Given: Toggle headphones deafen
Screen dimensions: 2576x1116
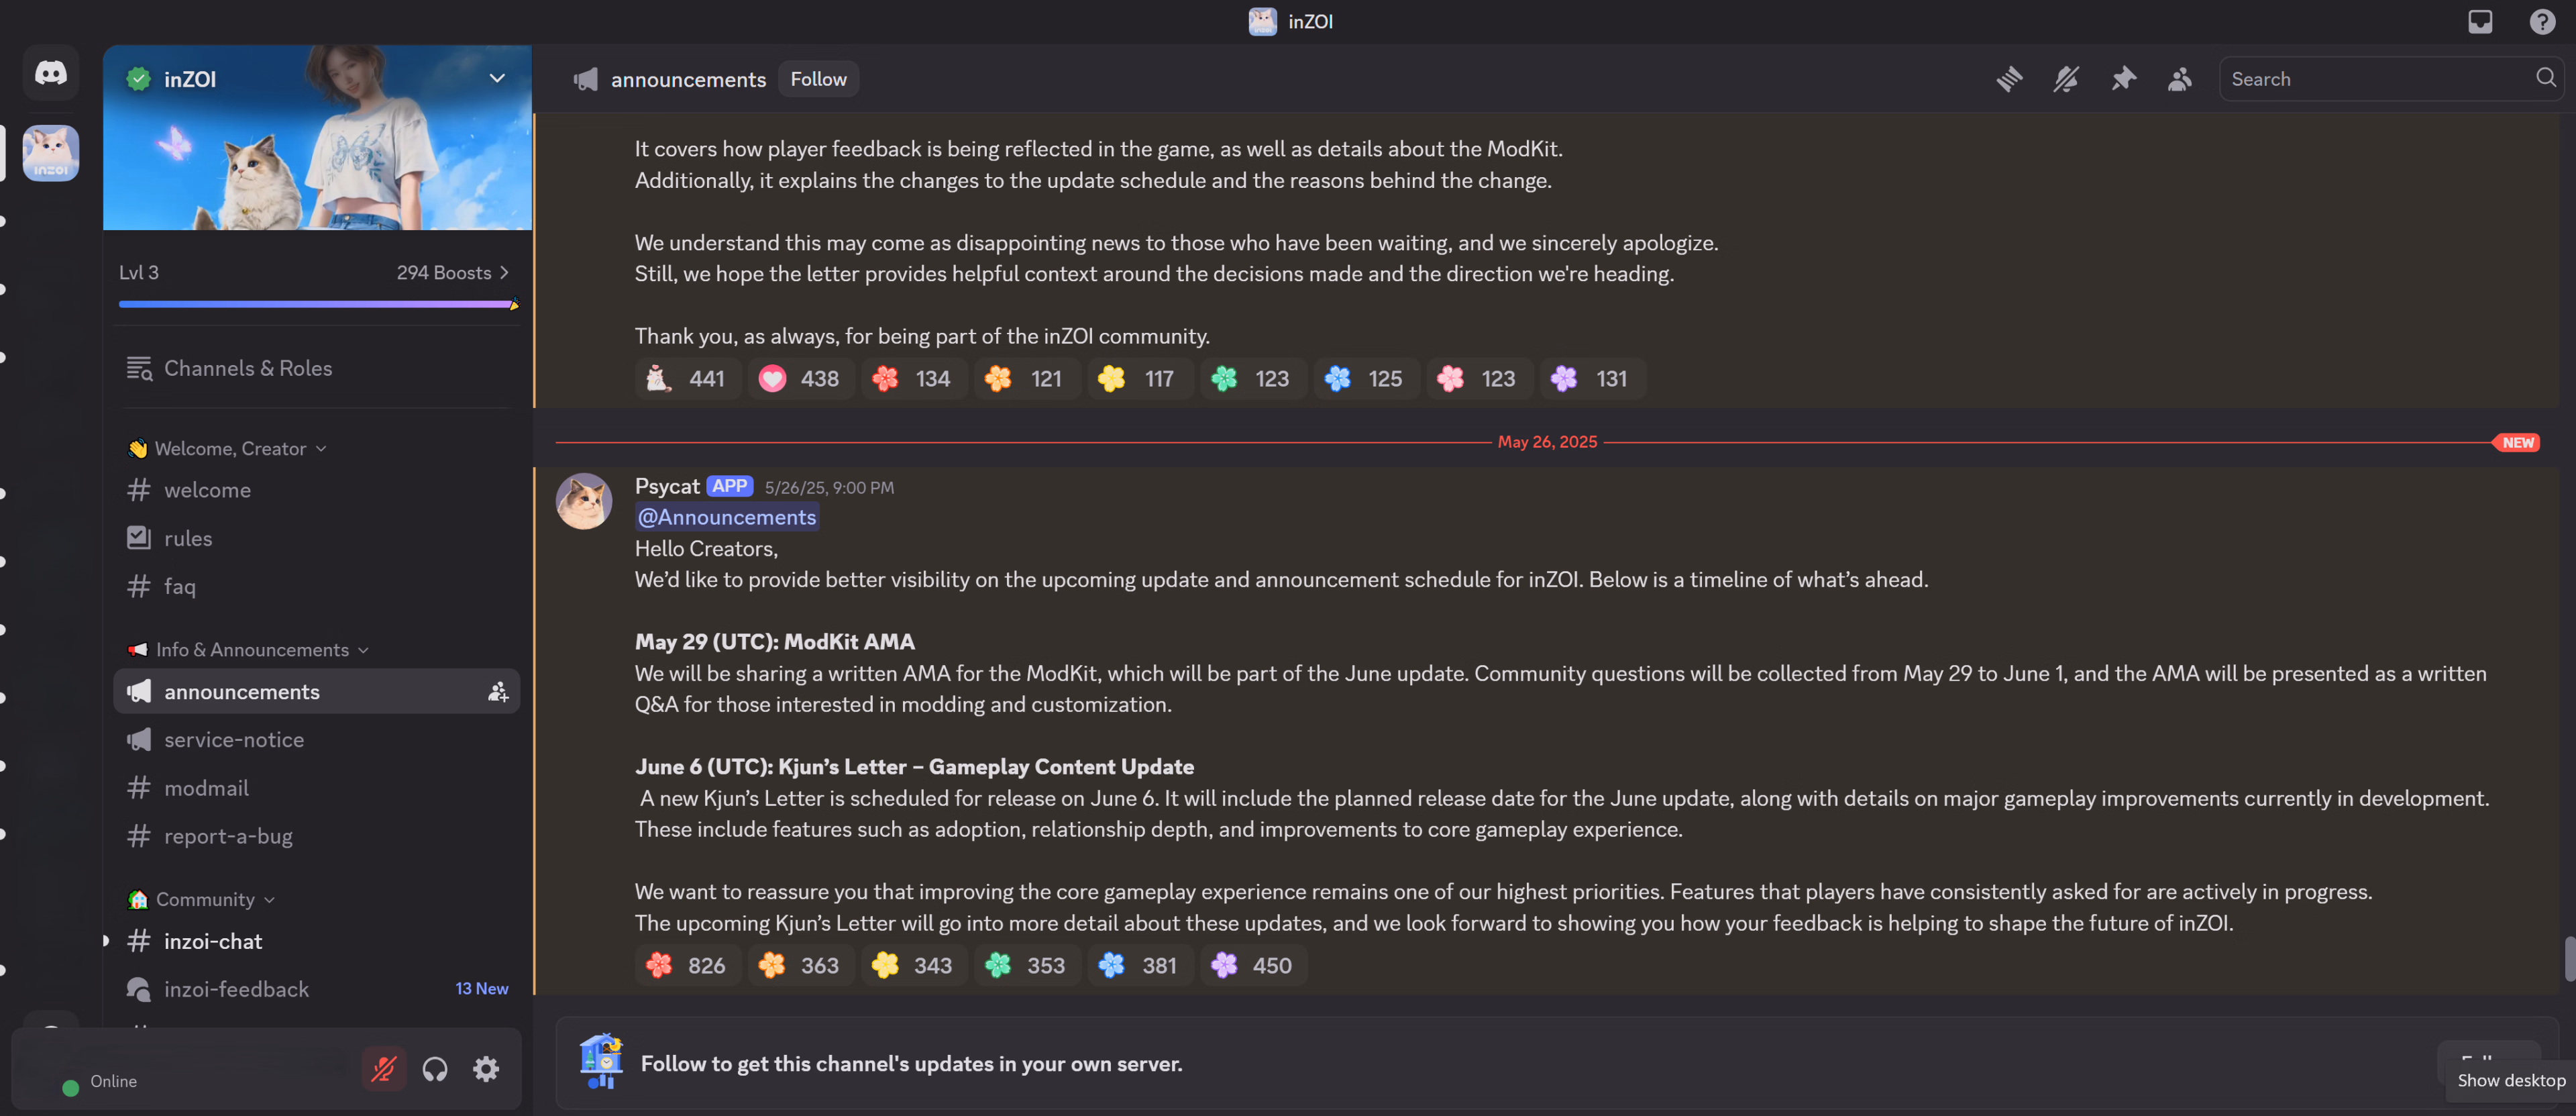Looking at the screenshot, I should click(x=435, y=1069).
